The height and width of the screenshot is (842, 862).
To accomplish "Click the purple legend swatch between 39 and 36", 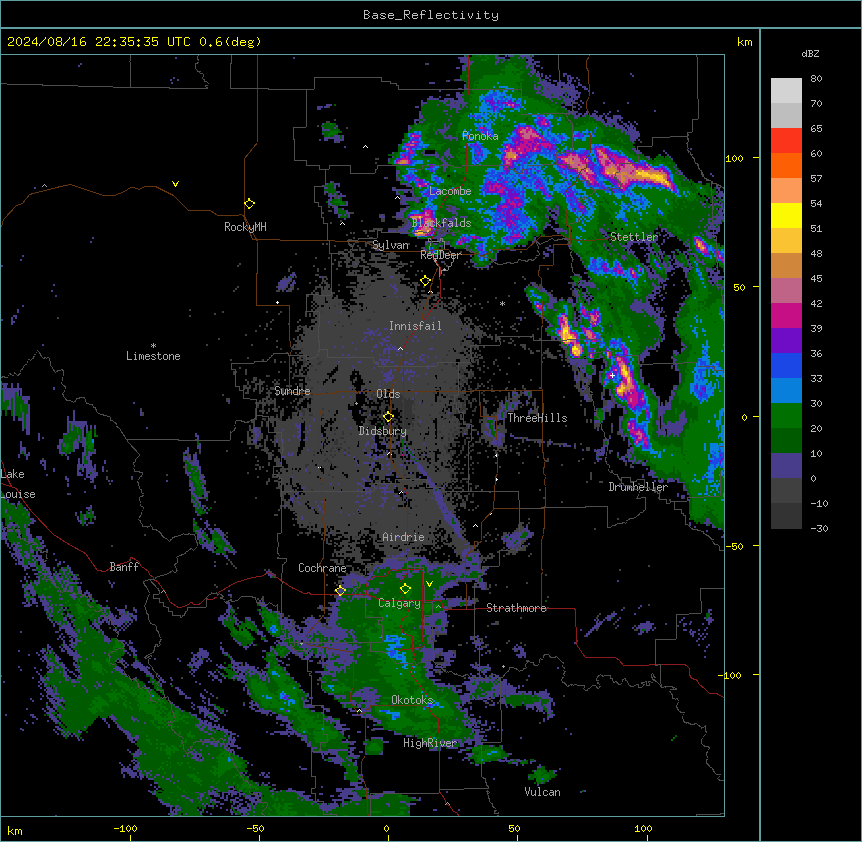I will (x=786, y=340).
